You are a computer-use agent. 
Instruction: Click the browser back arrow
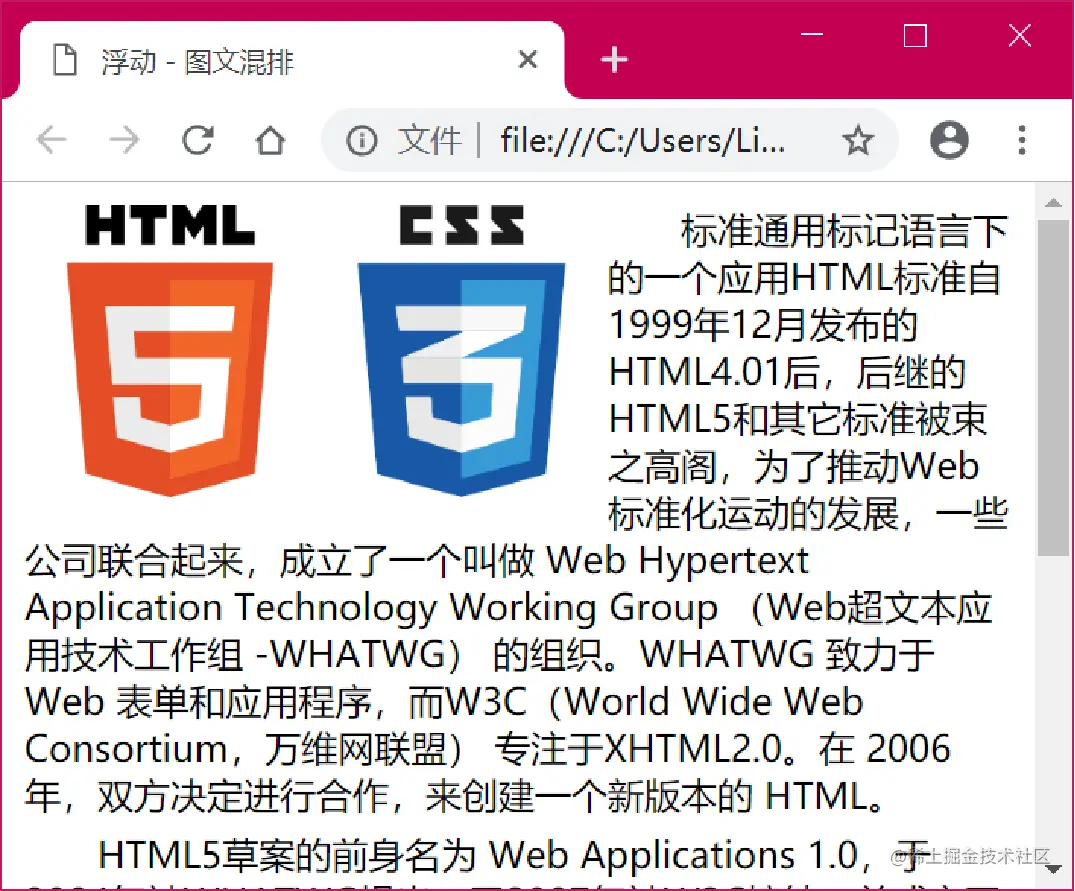coord(51,141)
